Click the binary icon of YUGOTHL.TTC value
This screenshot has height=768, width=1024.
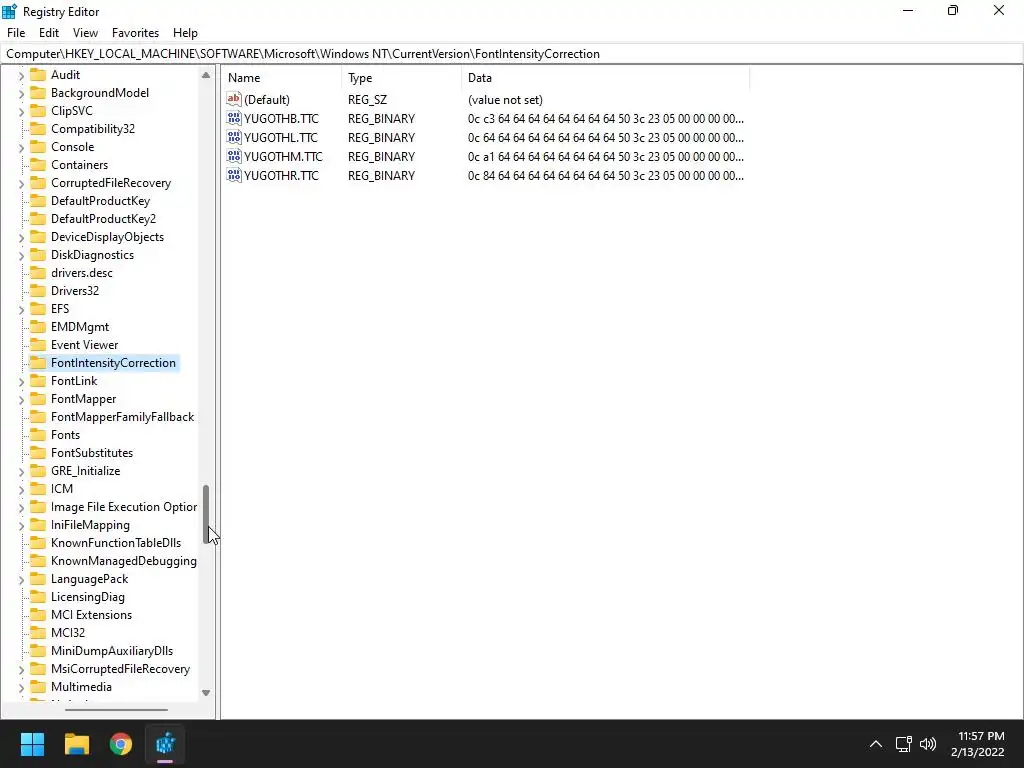(234, 137)
